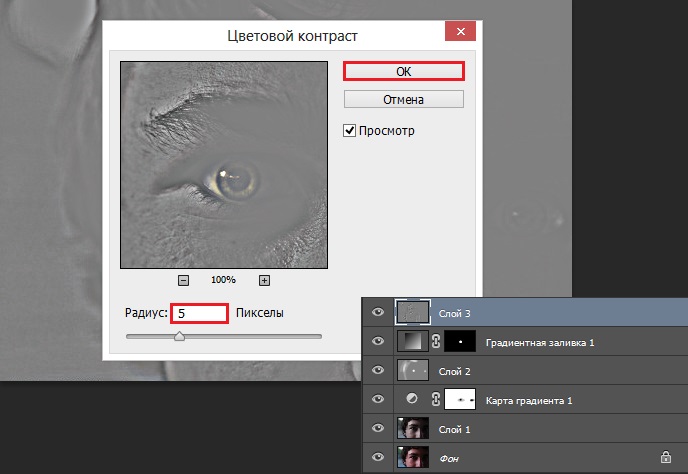
Task: Click the radius slider handle
Action: tap(179, 337)
